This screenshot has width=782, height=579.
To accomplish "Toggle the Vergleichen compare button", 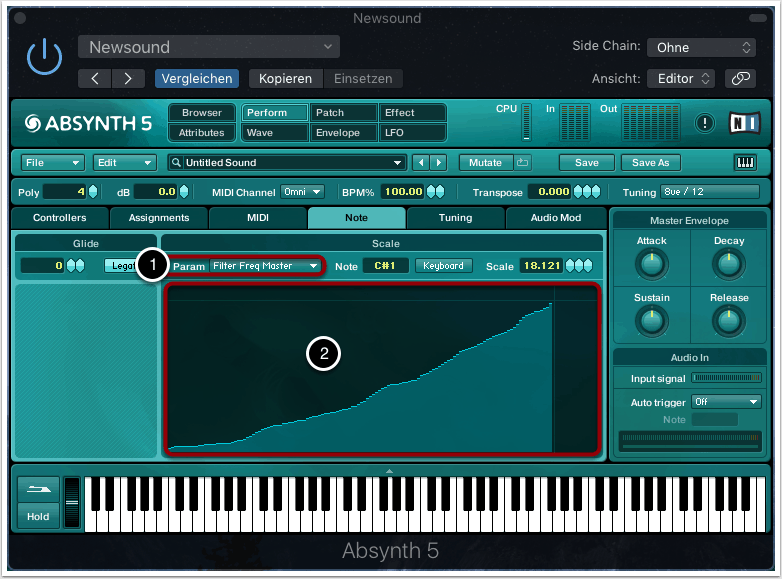I will [x=196, y=78].
